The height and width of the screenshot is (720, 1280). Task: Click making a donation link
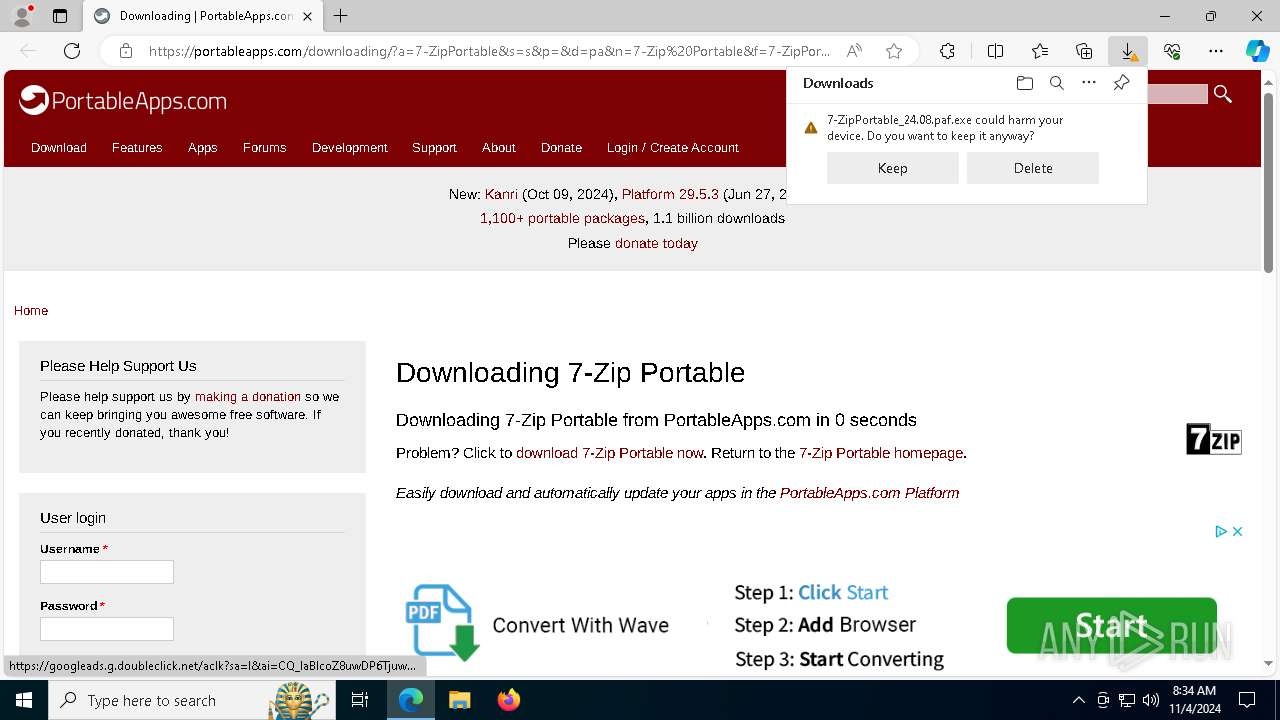point(248,397)
